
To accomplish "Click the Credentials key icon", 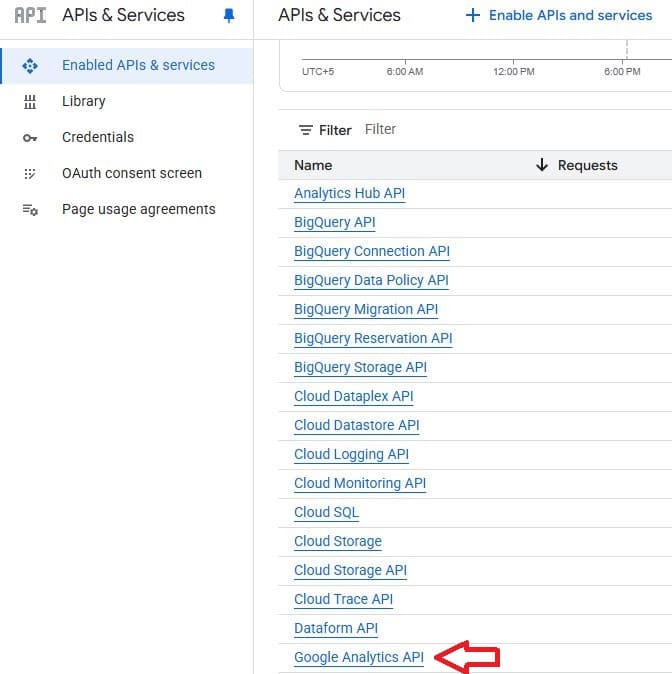I will click(x=30, y=137).
